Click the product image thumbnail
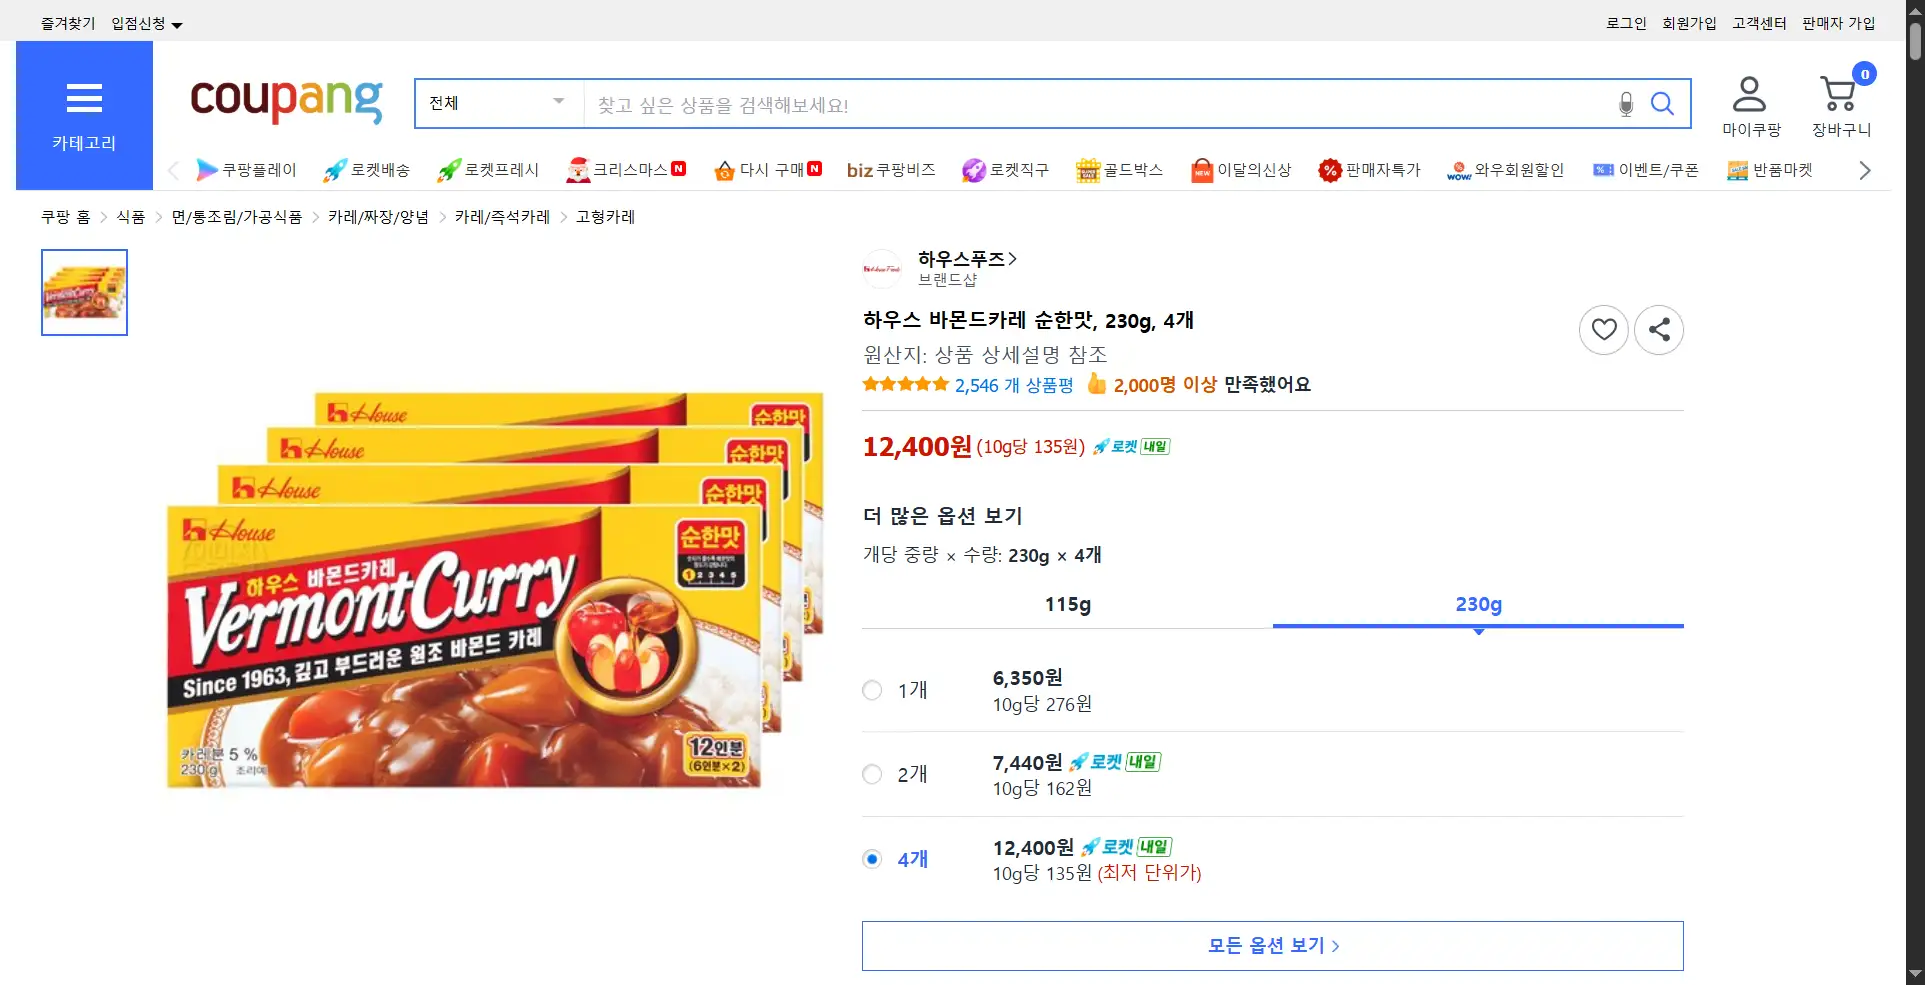The width and height of the screenshot is (1925, 985). (84, 292)
